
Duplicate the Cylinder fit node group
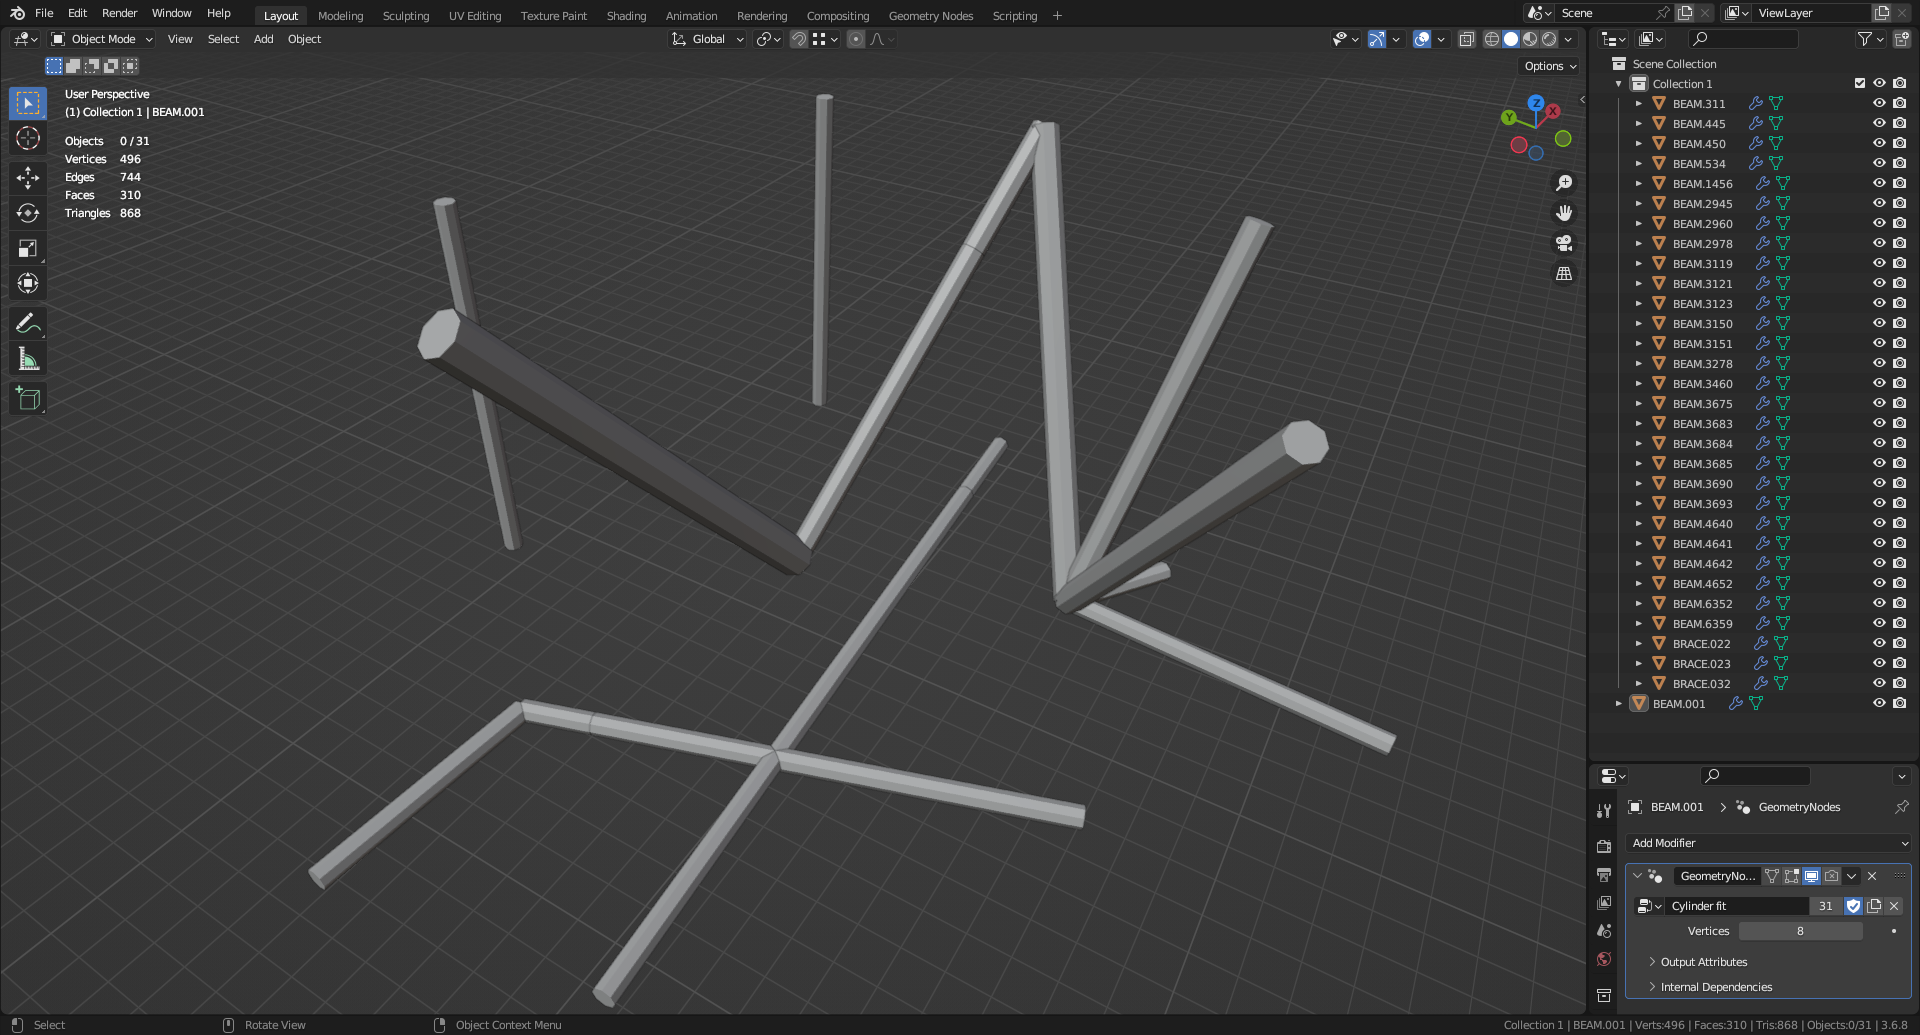[x=1874, y=906]
